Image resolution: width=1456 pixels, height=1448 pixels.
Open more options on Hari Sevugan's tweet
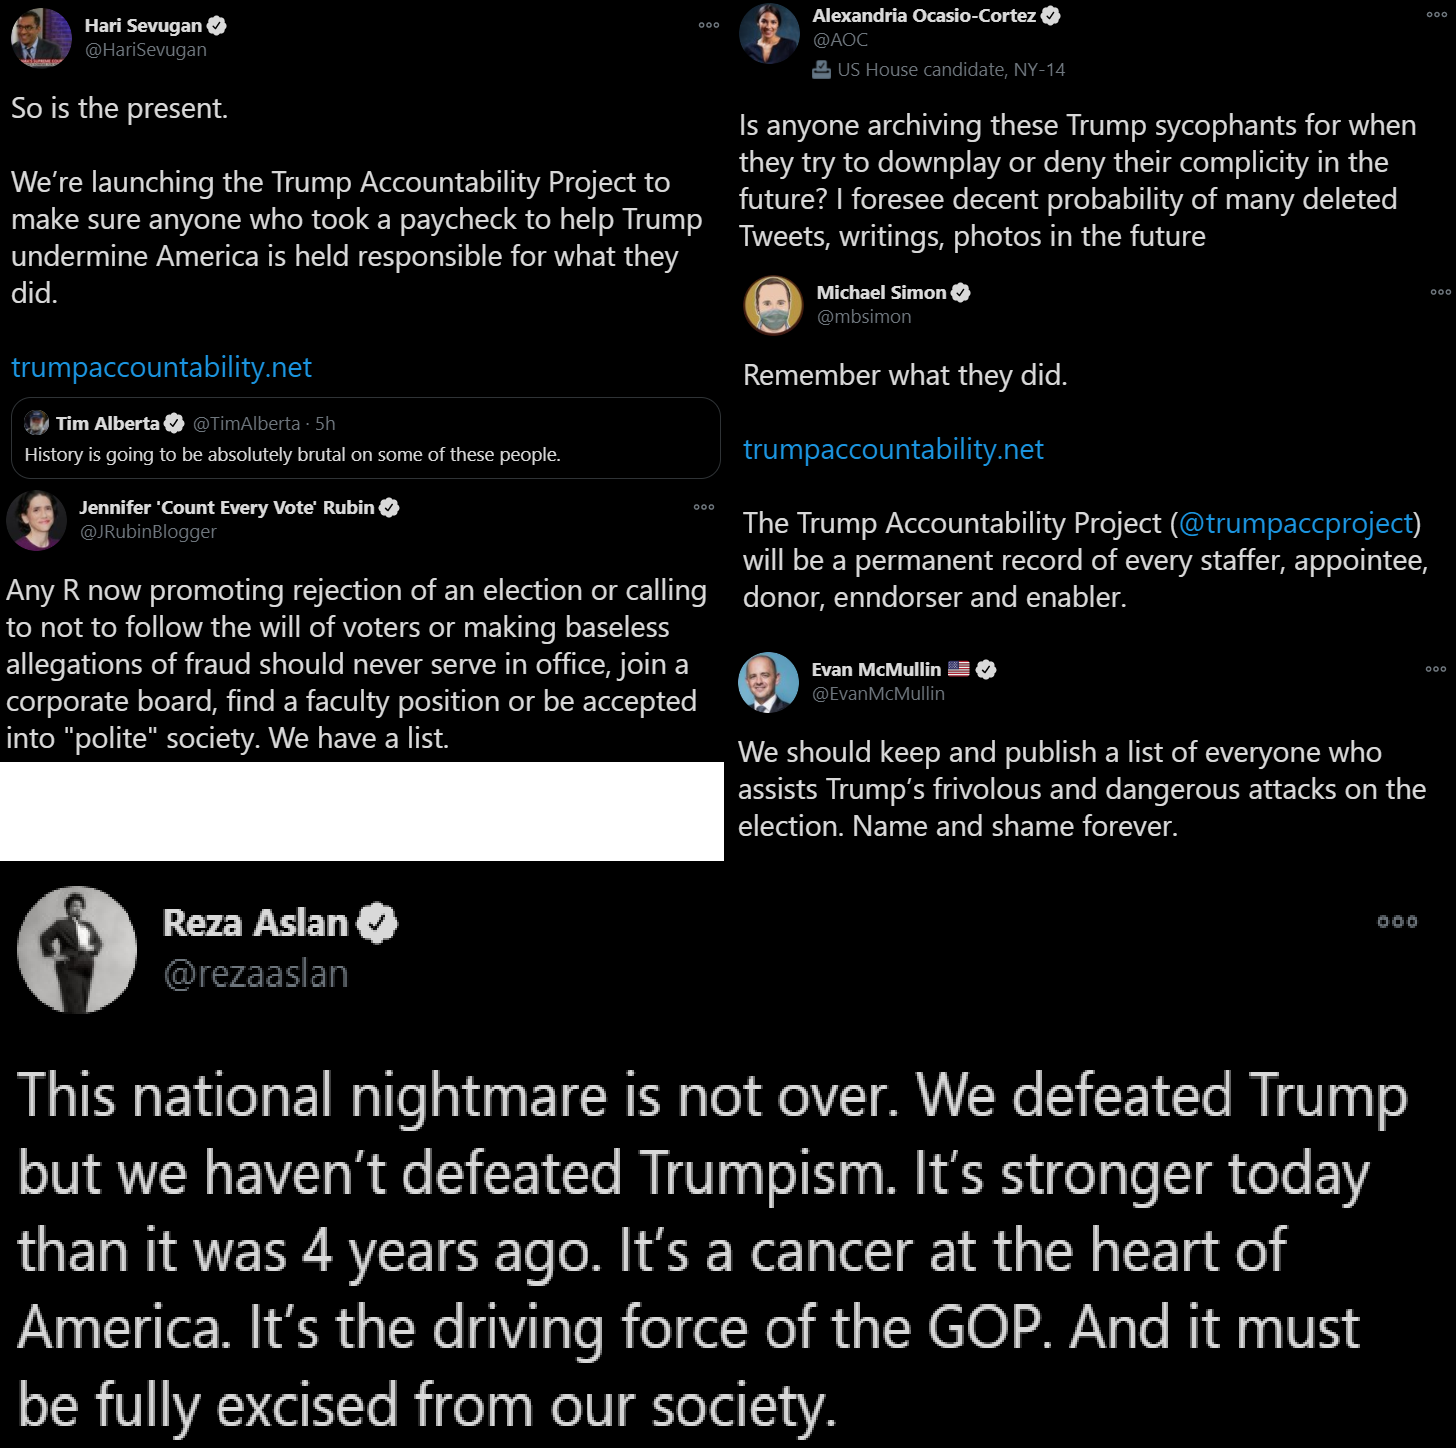tap(709, 25)
